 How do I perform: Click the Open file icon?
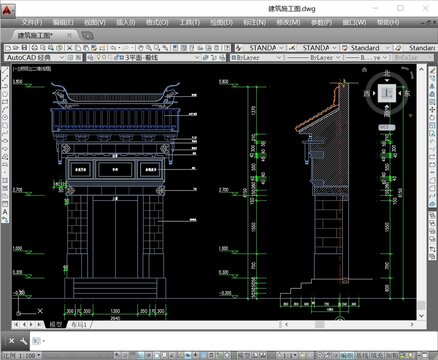pos(16,48)
